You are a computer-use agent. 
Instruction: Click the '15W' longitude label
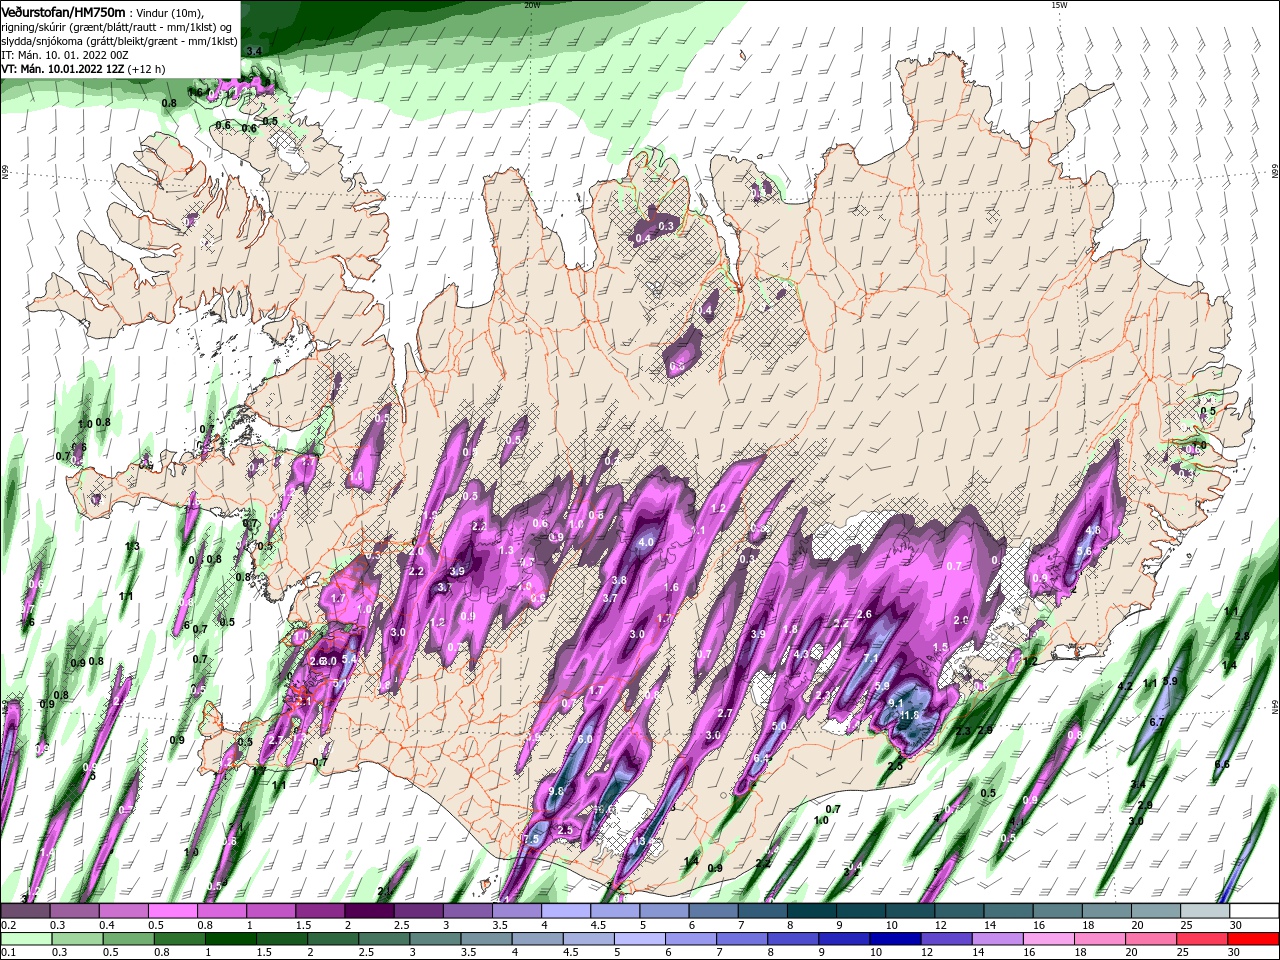tap(1059, 5)
